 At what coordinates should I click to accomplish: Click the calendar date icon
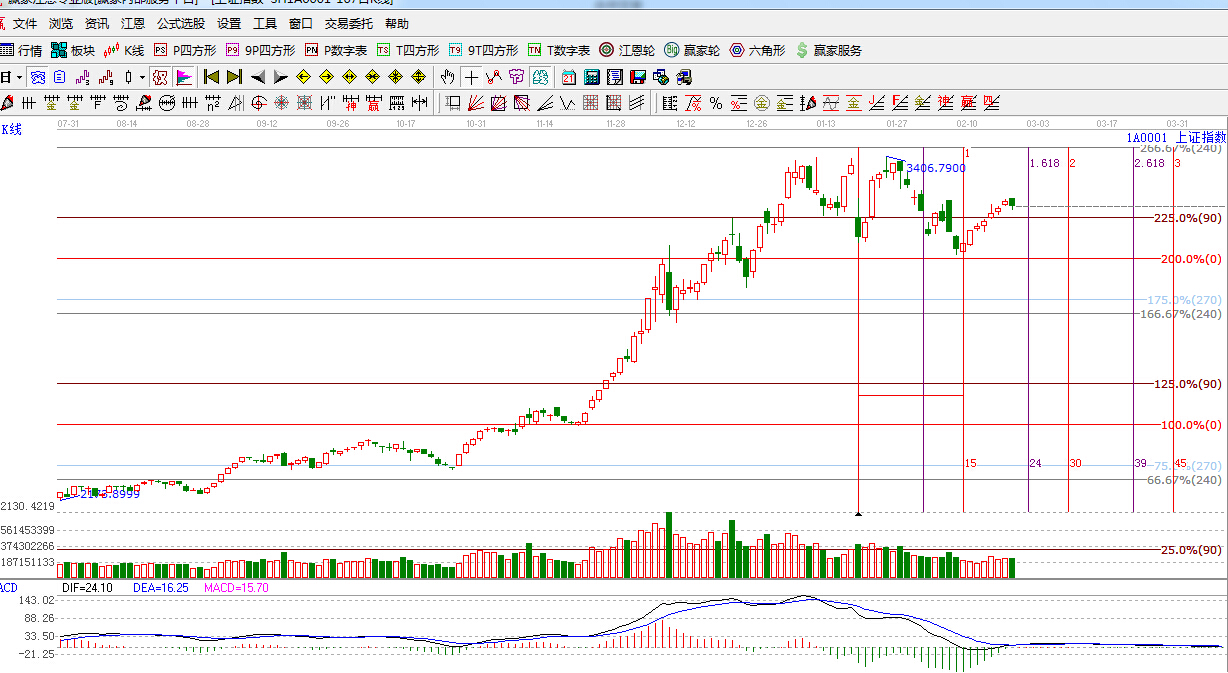[569, 77]
